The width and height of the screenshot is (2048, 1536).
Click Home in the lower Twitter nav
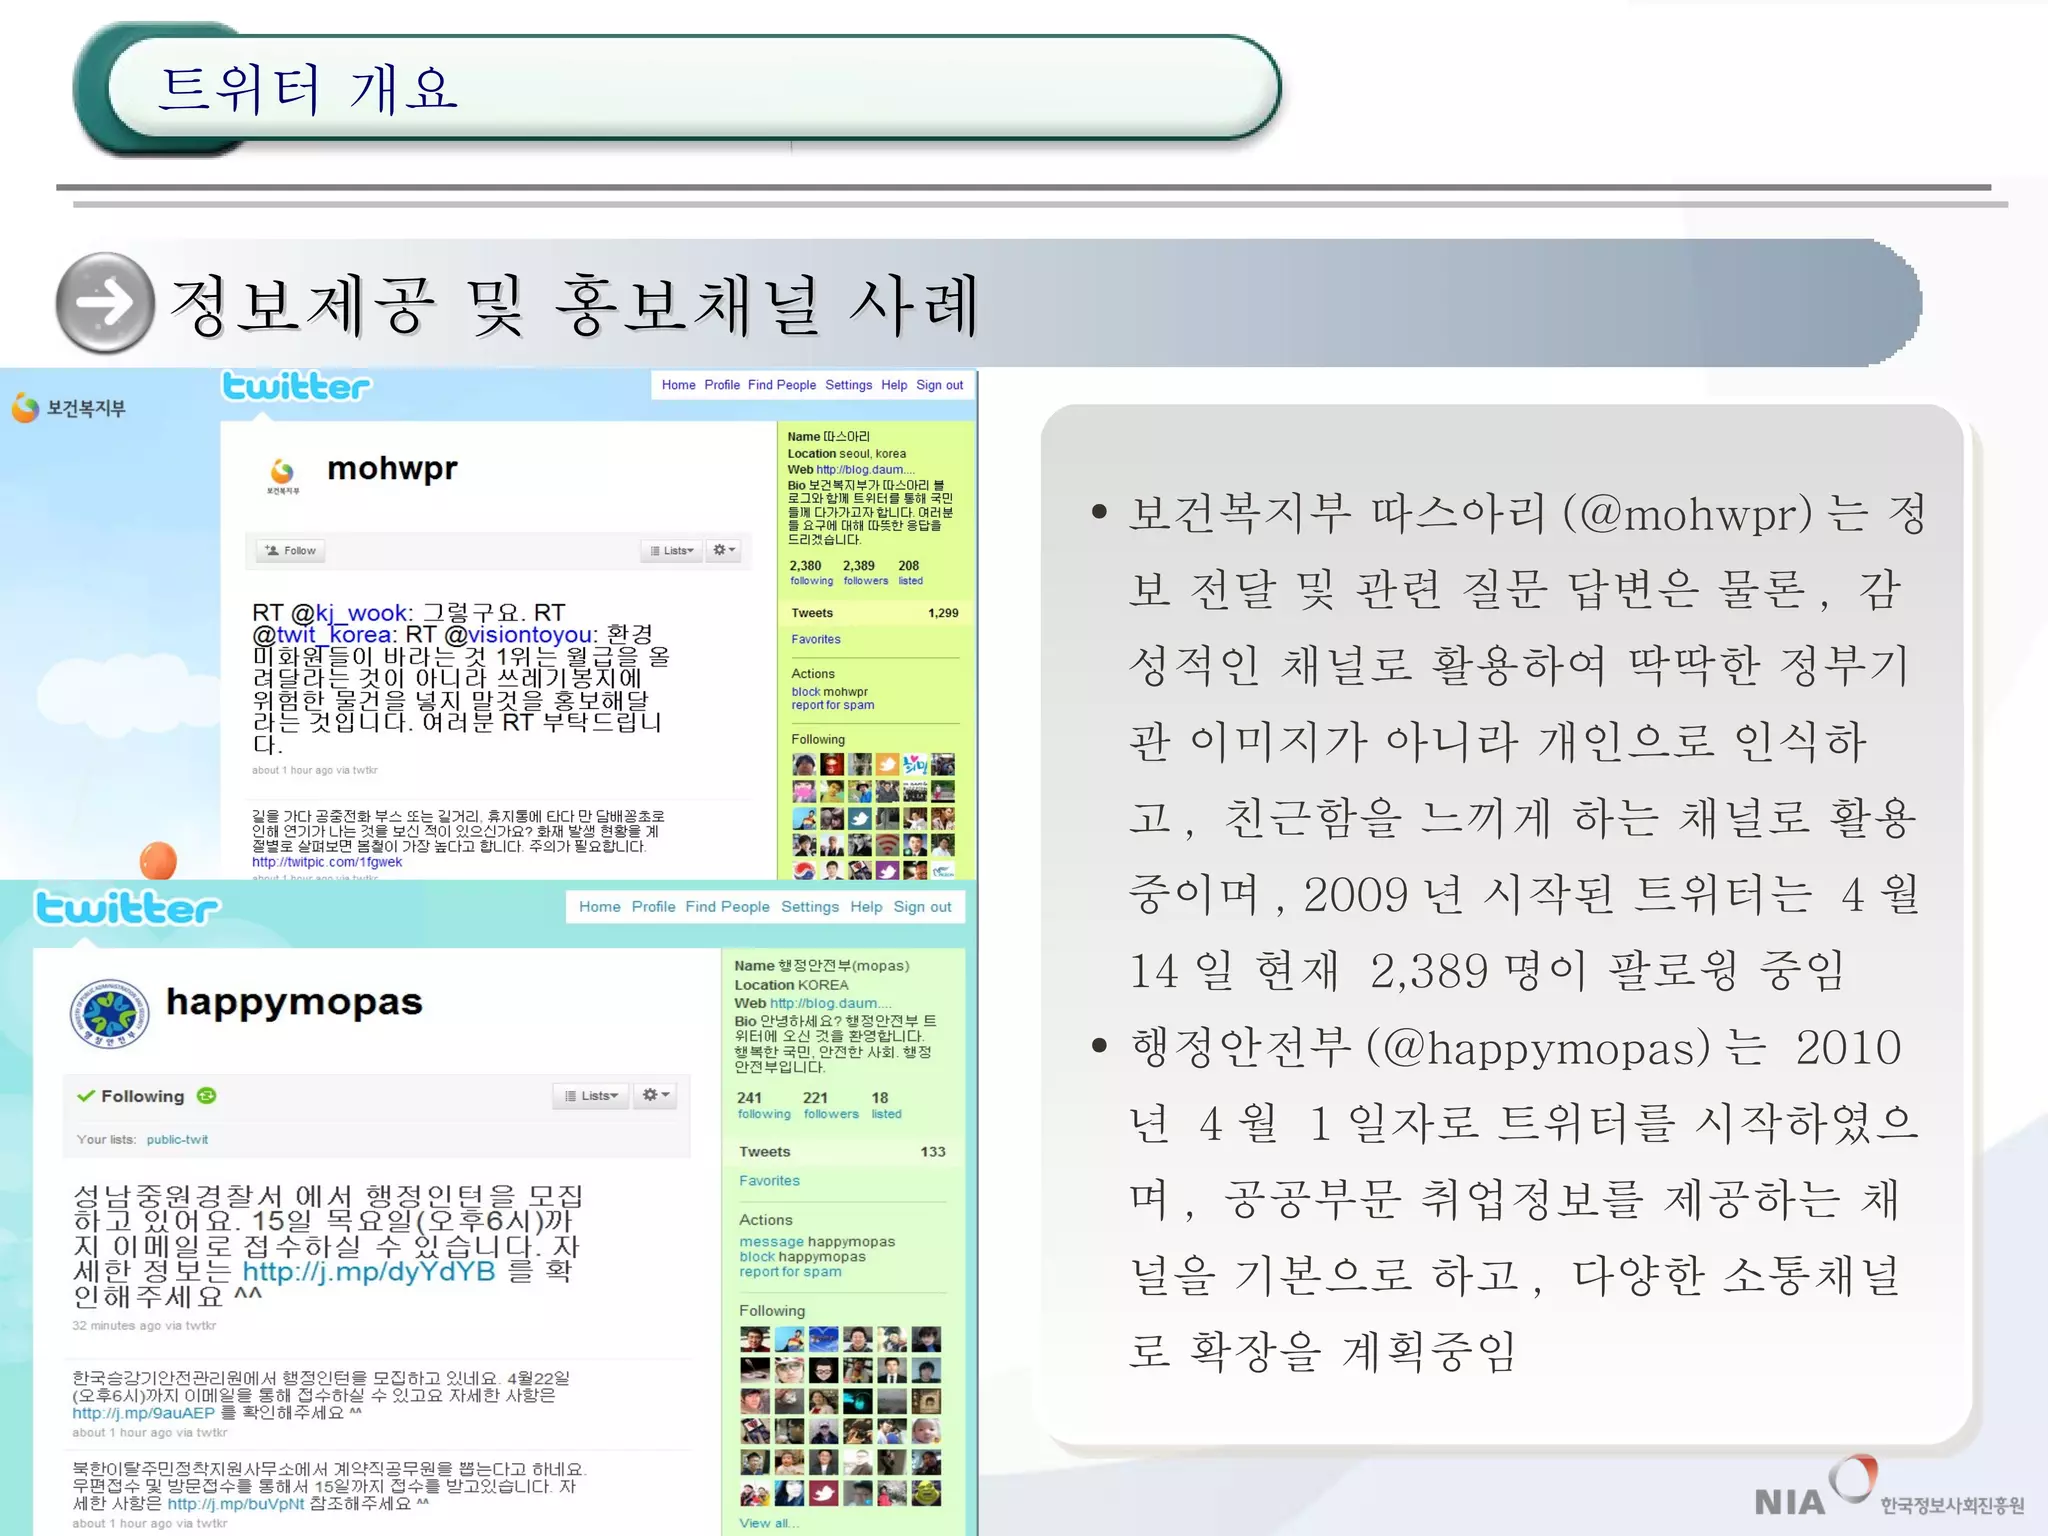click(599, 907)
